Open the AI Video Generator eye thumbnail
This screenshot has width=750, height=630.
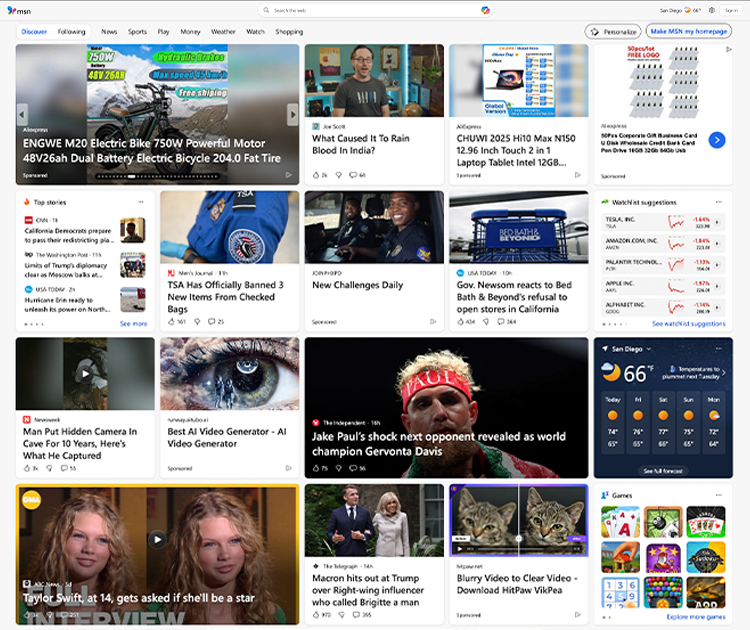(230, 374)
